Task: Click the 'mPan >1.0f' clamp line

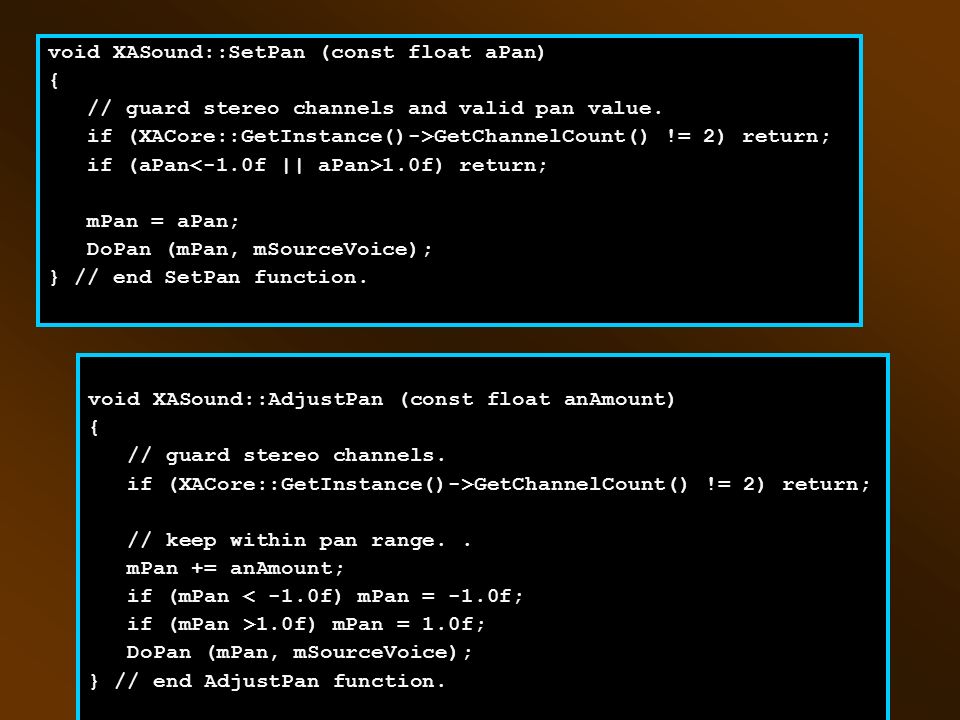Action: click(x=306, y=624)
